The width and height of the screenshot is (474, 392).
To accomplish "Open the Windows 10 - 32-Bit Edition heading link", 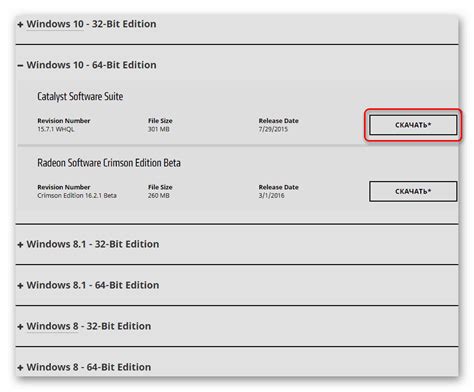I will 91,24.
